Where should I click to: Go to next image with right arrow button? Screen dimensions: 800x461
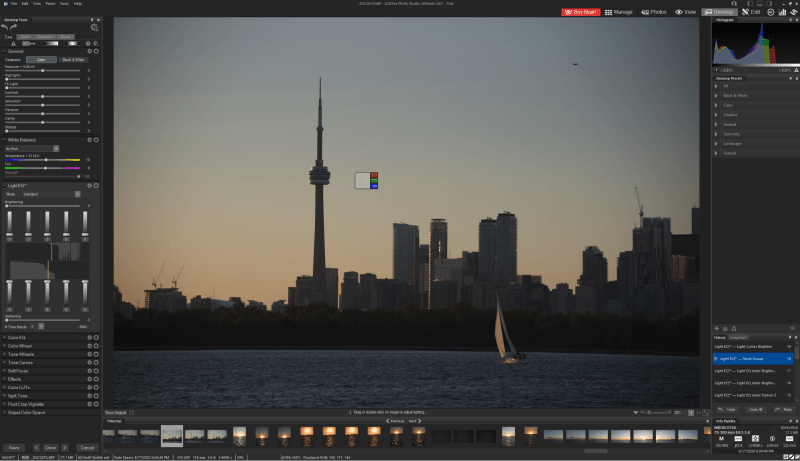coord(65,448)
